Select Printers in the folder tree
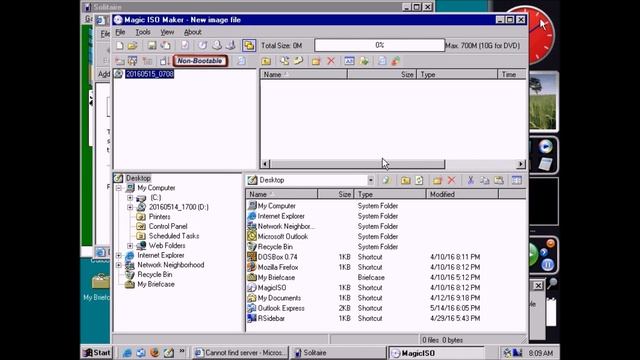Image resolution: width=640 pixels, height=360 pixels. click(159, 217)
